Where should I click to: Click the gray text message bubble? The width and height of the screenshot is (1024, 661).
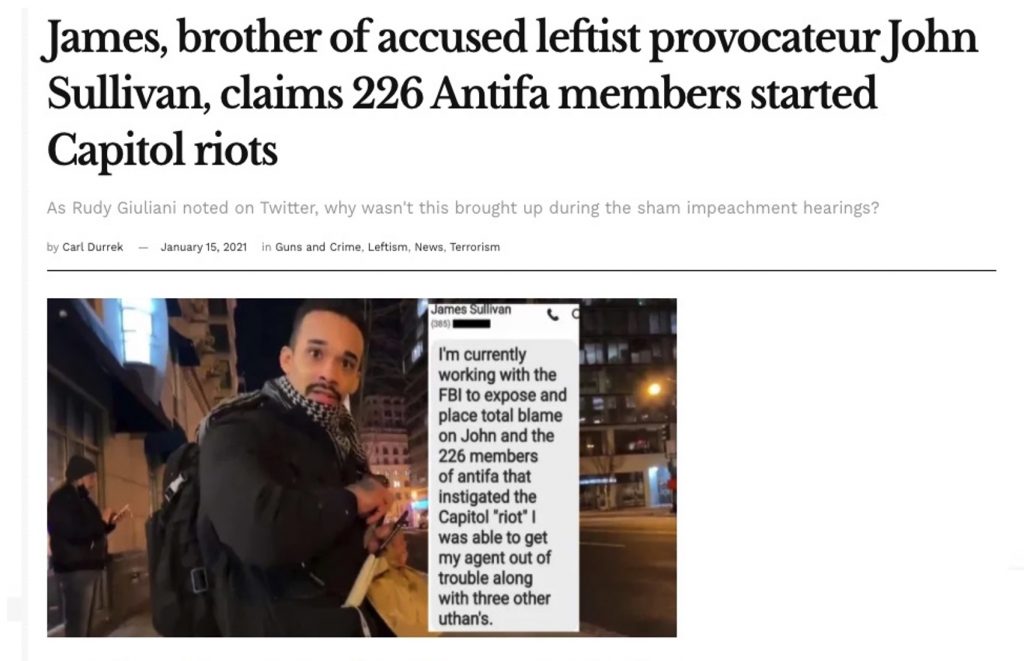point(504,486)
